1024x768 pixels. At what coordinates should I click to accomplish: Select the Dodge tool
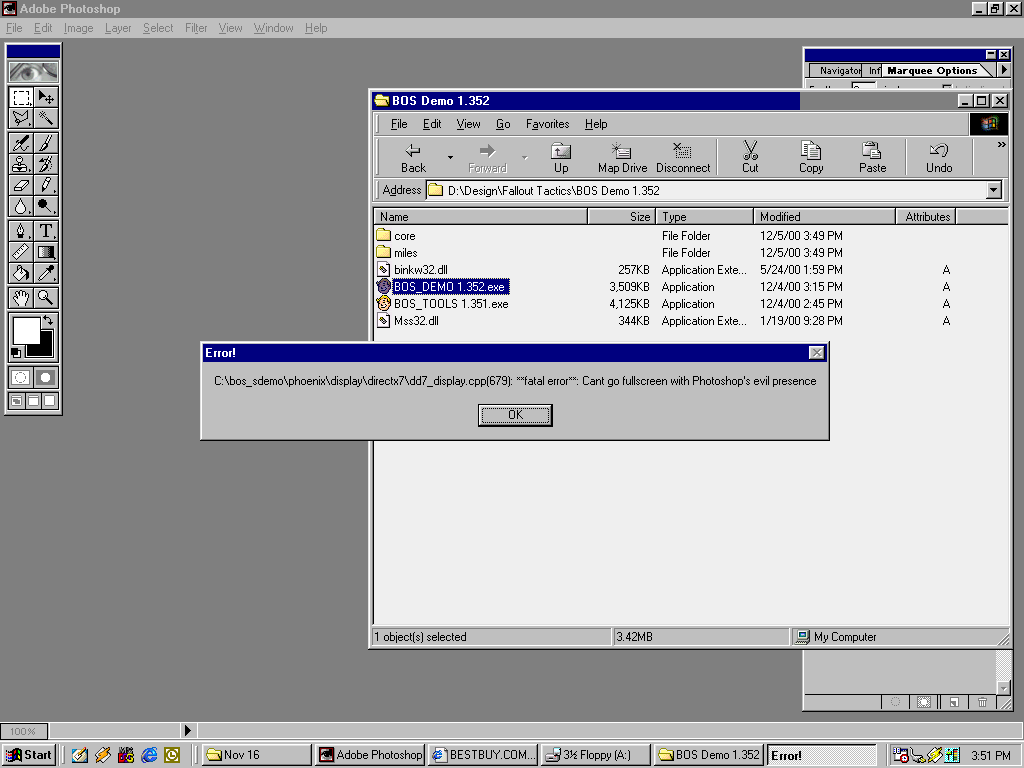(46, 206)
